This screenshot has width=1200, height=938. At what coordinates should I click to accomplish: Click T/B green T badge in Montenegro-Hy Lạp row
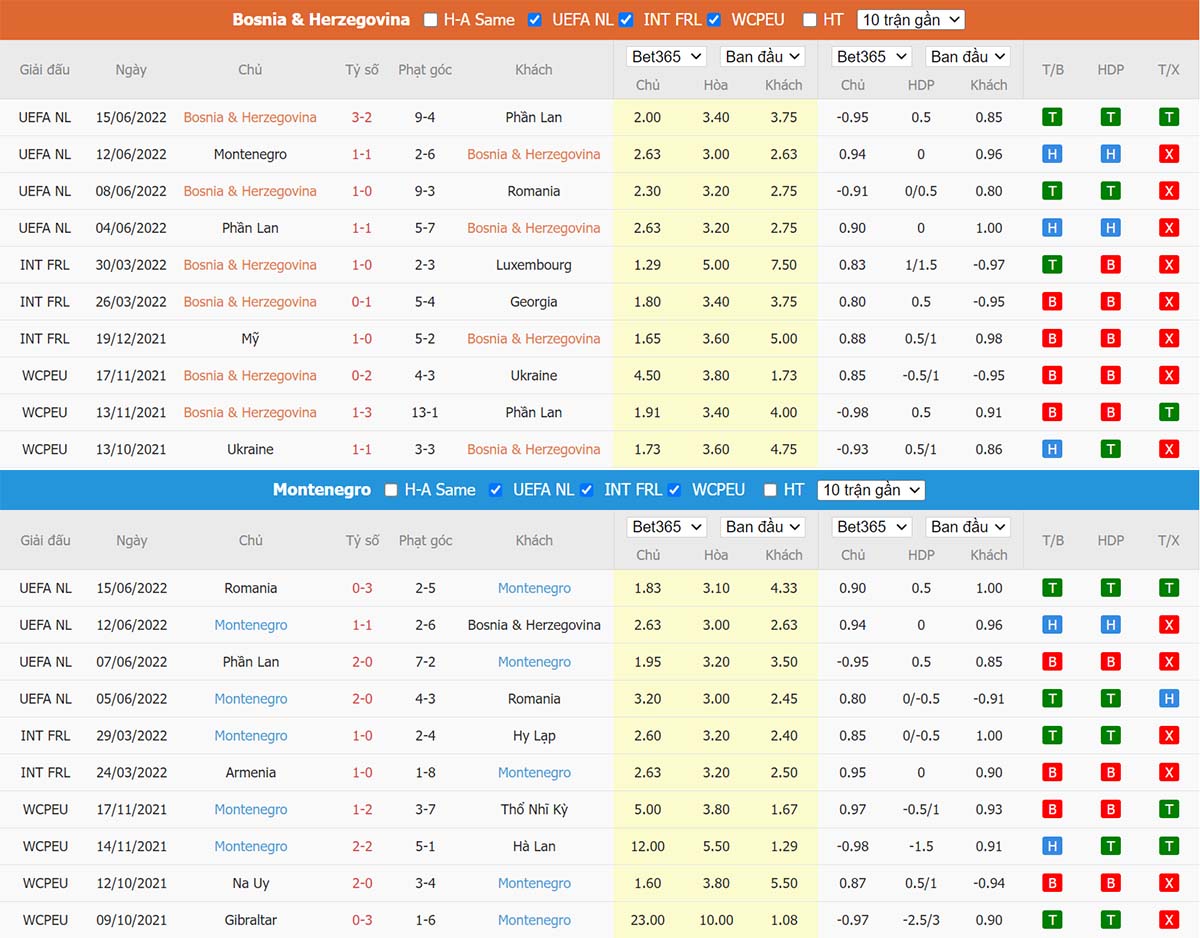click(x=1051, y=736)
